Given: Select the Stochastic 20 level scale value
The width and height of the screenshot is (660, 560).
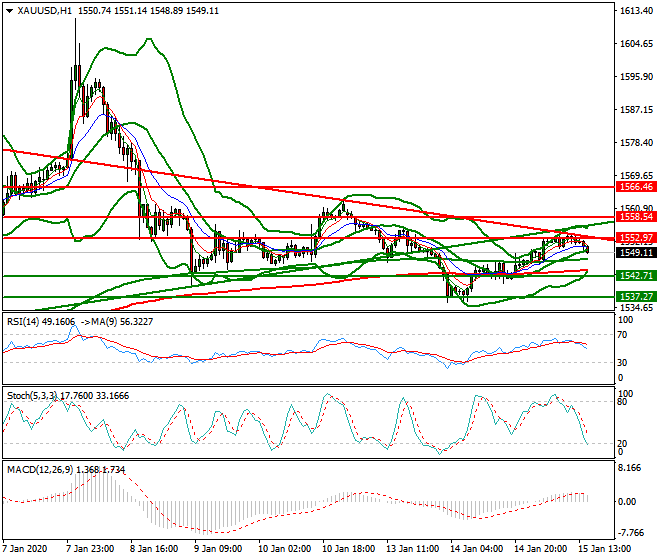Looking at the screenshot, I should [623, 443].
